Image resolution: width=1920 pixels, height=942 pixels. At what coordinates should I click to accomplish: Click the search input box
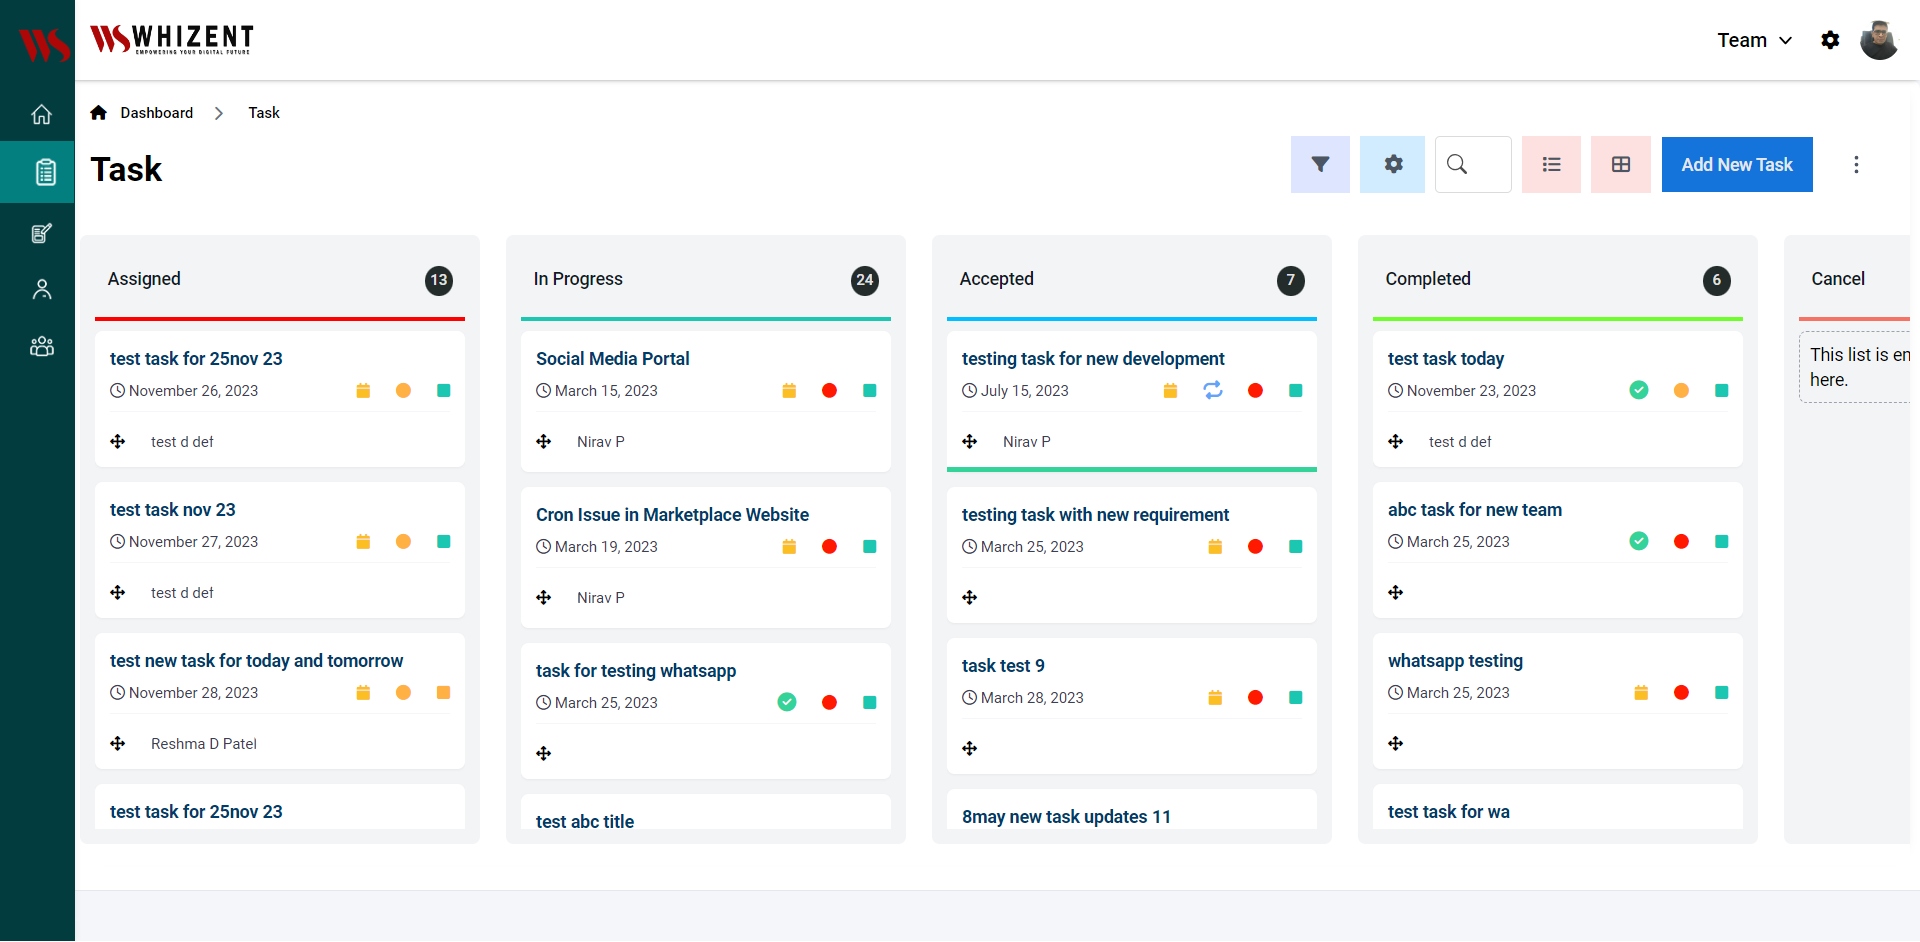pos(1473,164)
